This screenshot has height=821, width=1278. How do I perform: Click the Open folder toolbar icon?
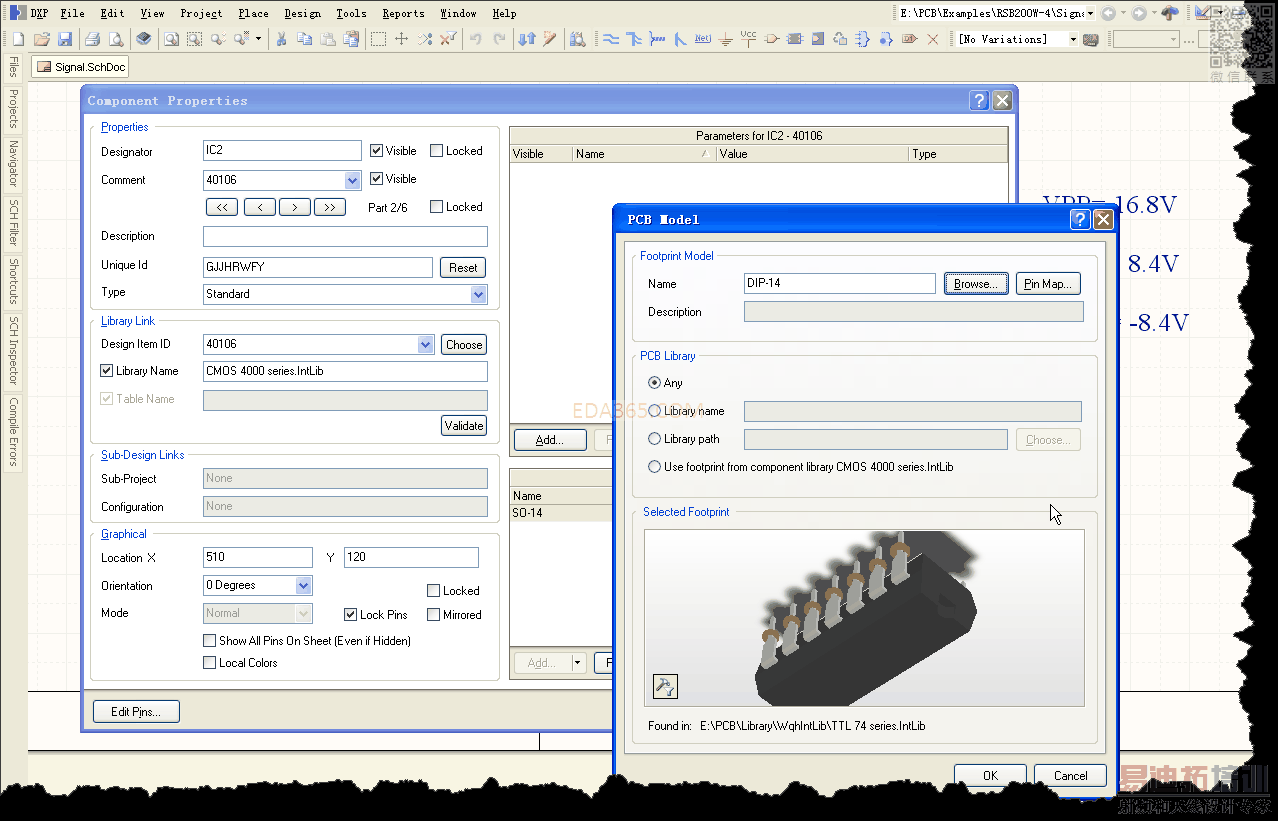[42, 39]
